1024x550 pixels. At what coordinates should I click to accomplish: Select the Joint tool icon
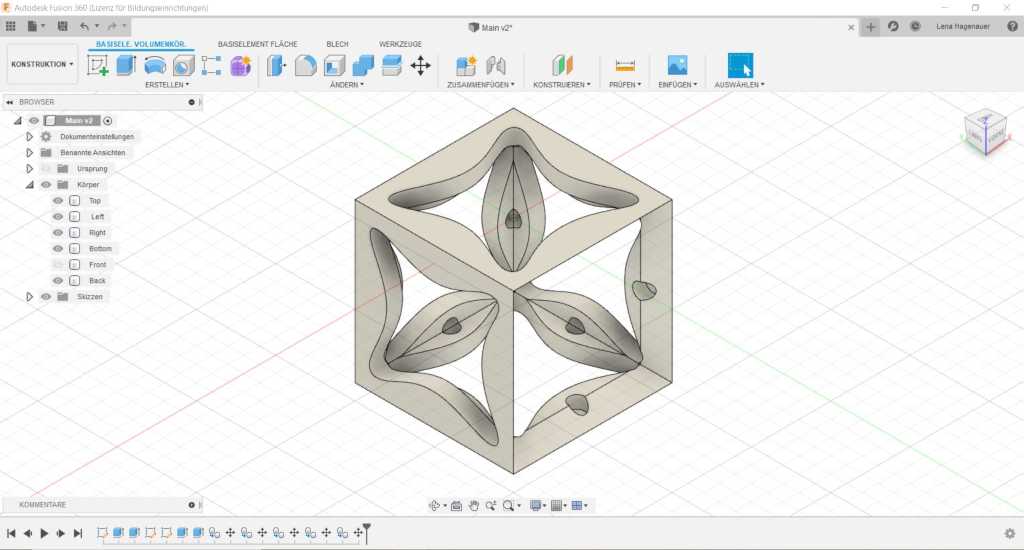pyautogui.click(x=496, y=65)
